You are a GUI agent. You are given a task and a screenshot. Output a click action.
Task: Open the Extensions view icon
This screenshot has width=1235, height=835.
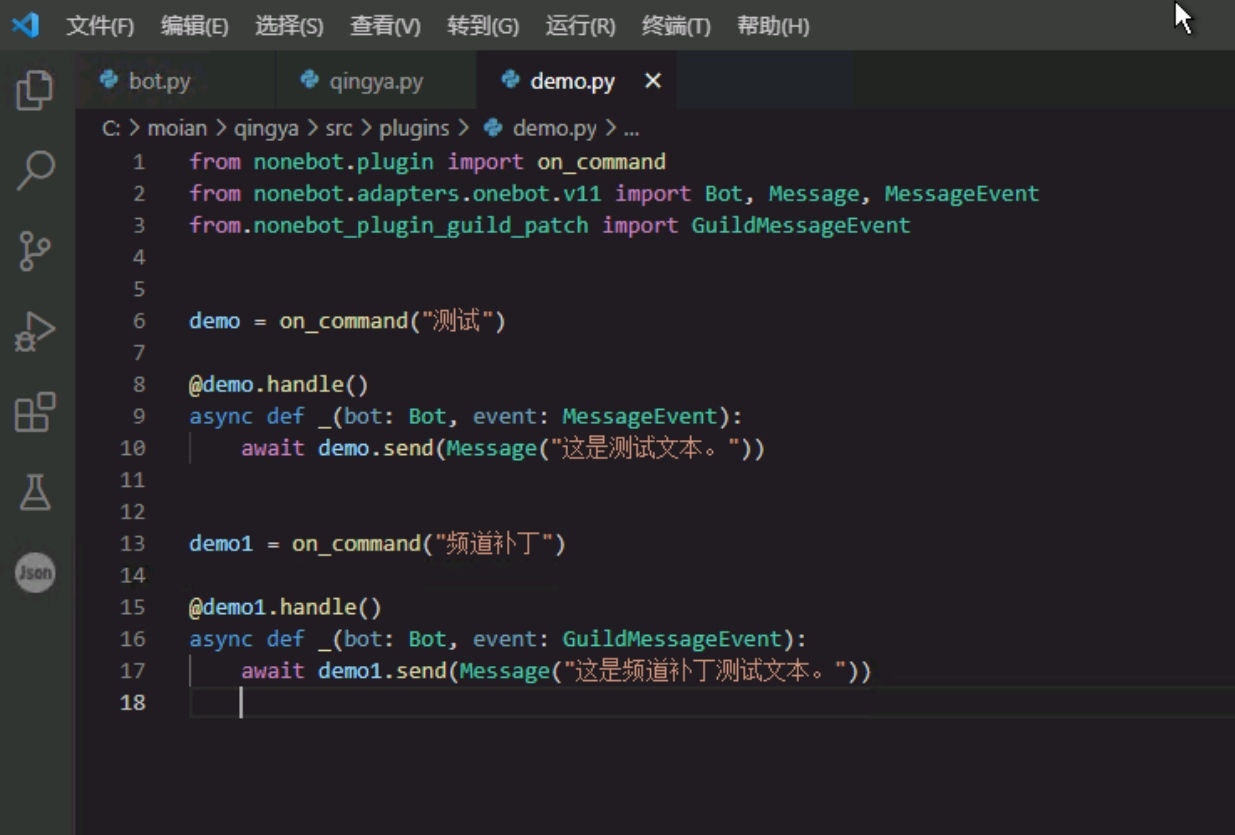click(x=36, y=414)
